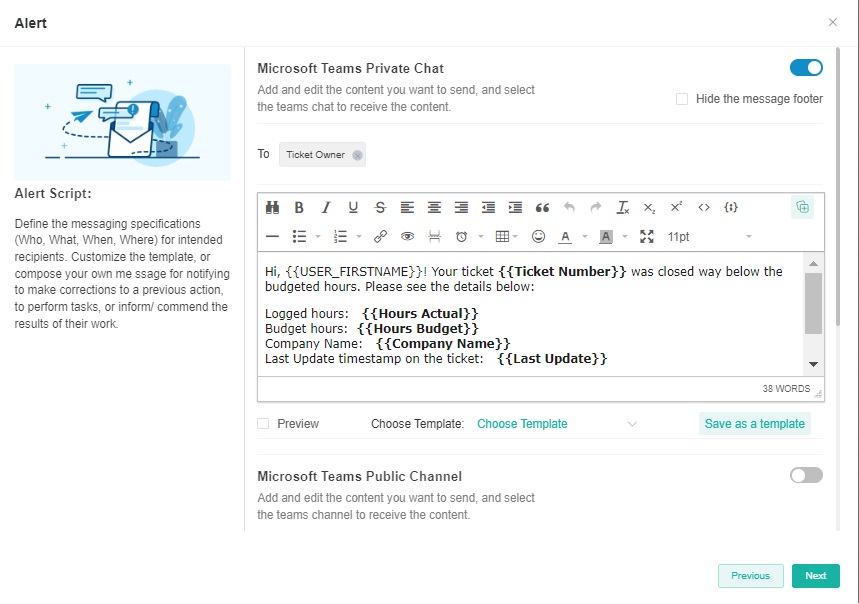Enable Microsoft Teams Public Channel toggle
Screen dimensions: 859x604
806,475
